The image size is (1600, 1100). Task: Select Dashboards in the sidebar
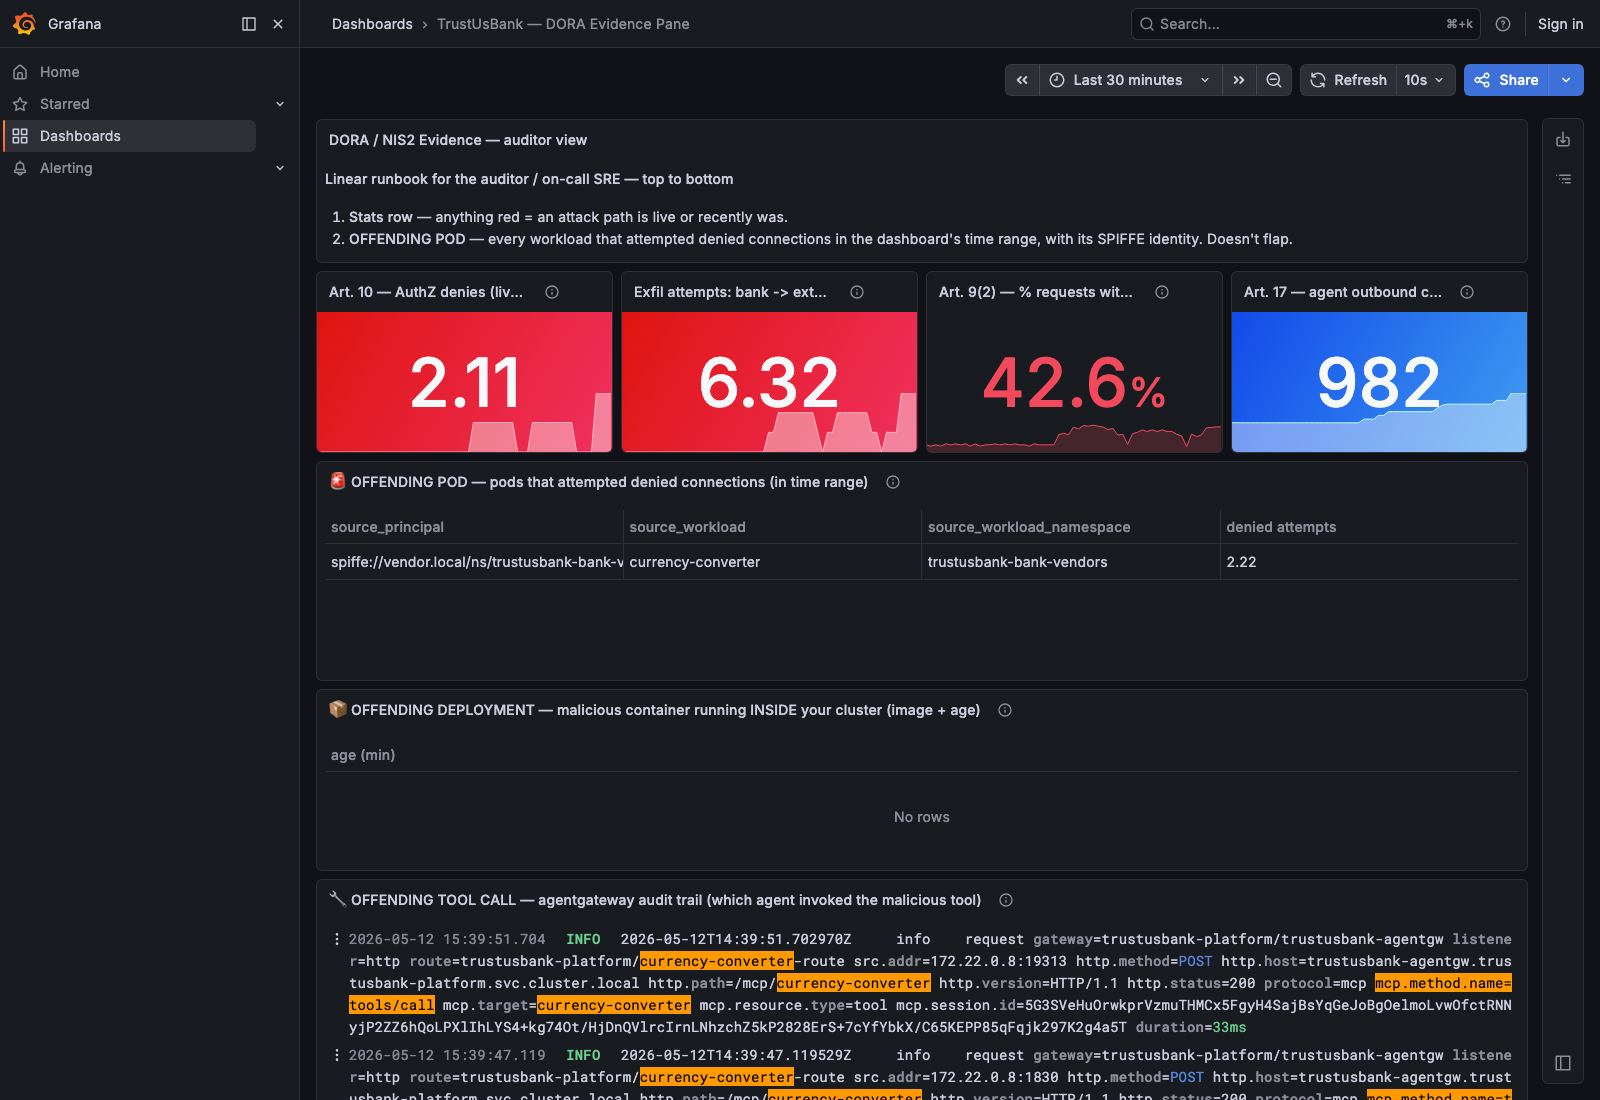[x=130, y=136]
